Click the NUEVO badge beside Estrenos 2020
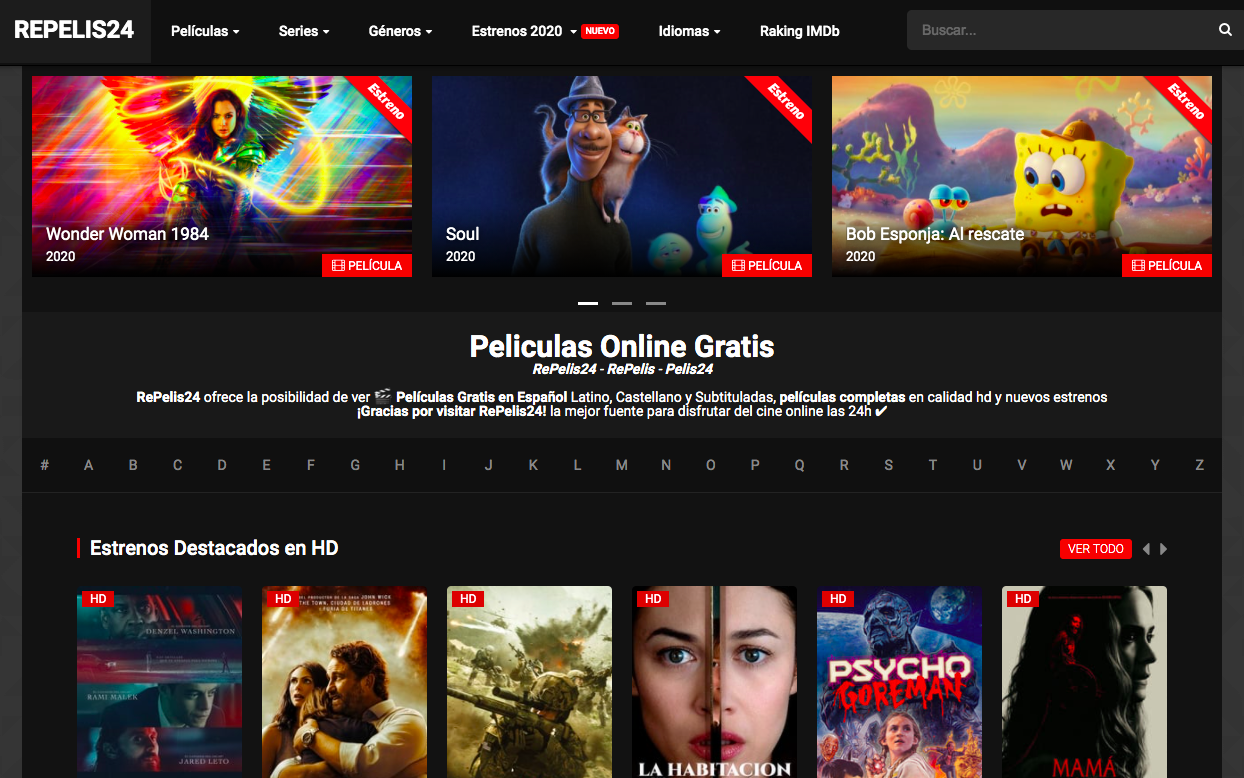 600,31
